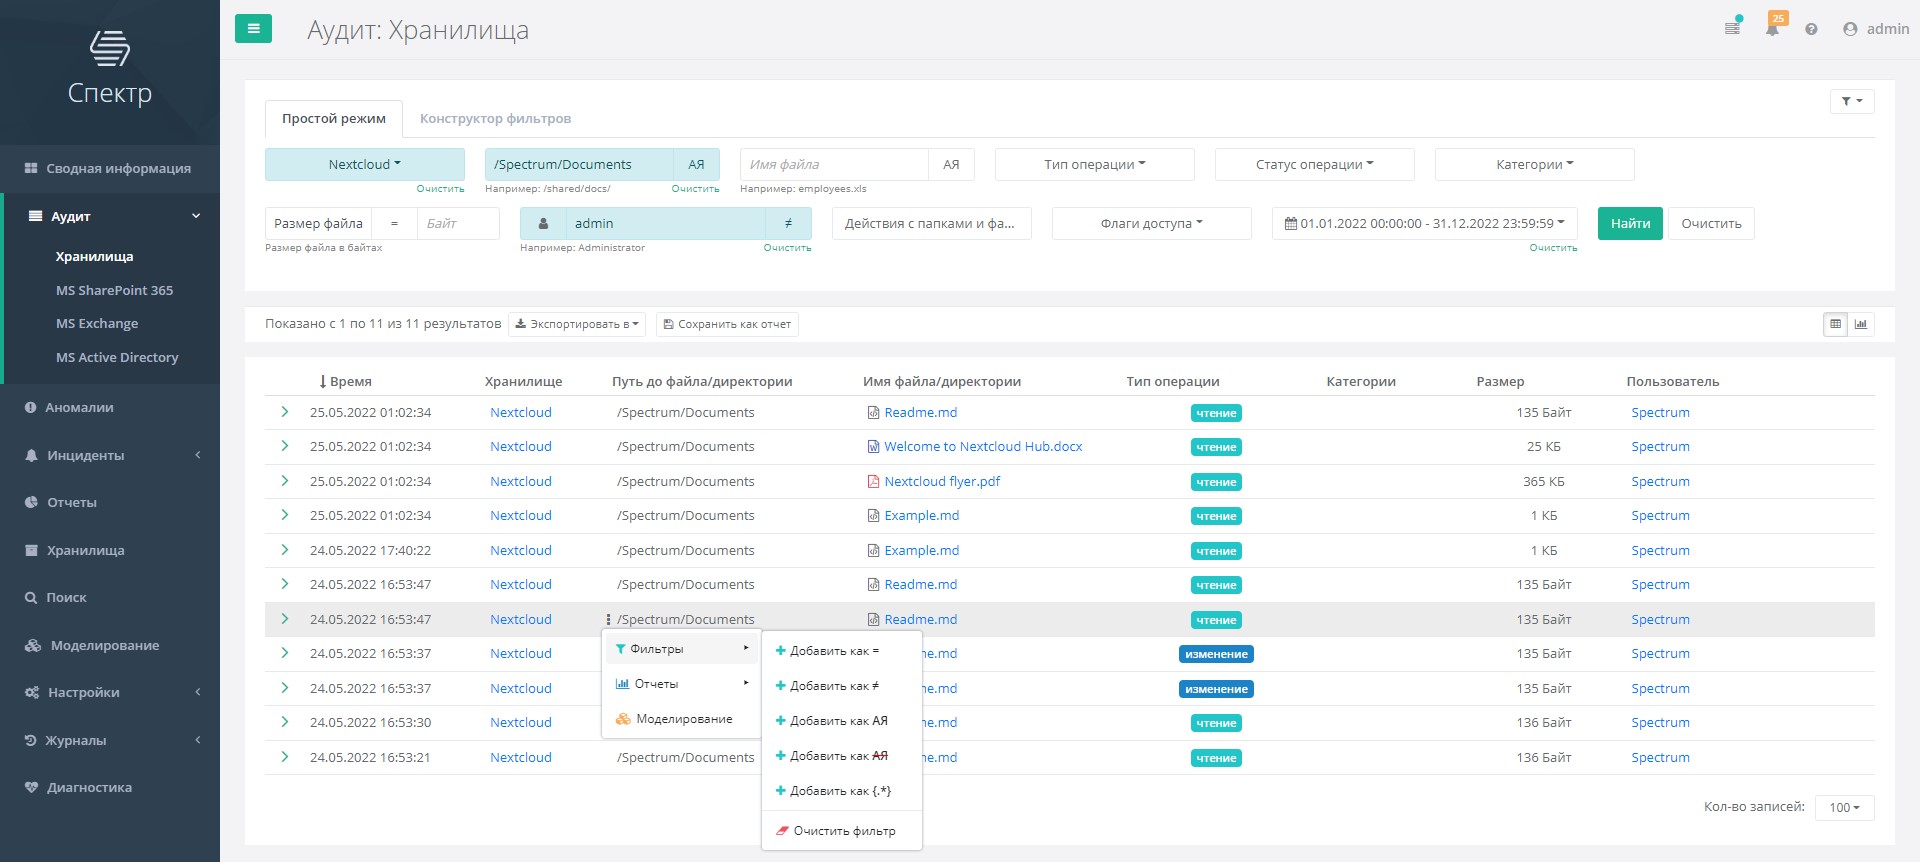1920x862 pixels.
Task: Open the Тип операции dropdown
Action: 1094,165
